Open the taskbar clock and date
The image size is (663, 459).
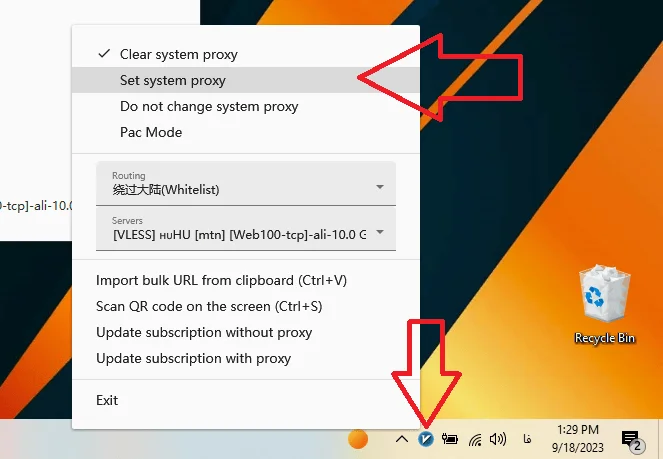coord(576,439)
